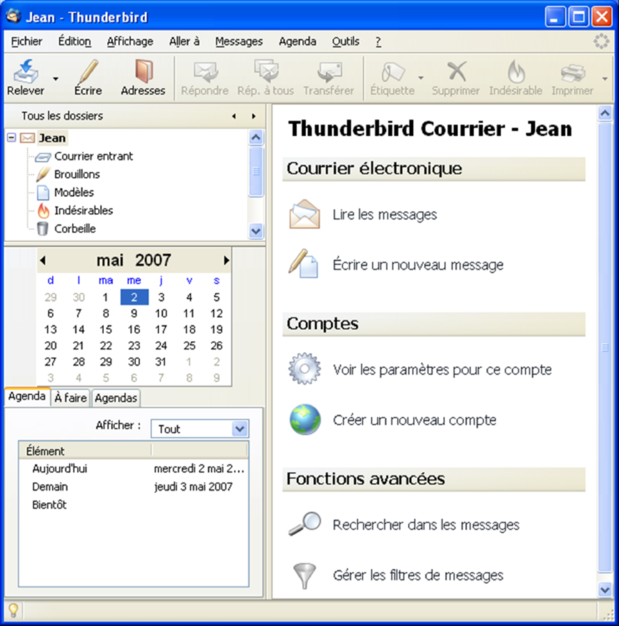Image resolution: width=619 pixels, height=626 pixels.
Task: Click the globe icon to create account
Action: tap(305, 420)
